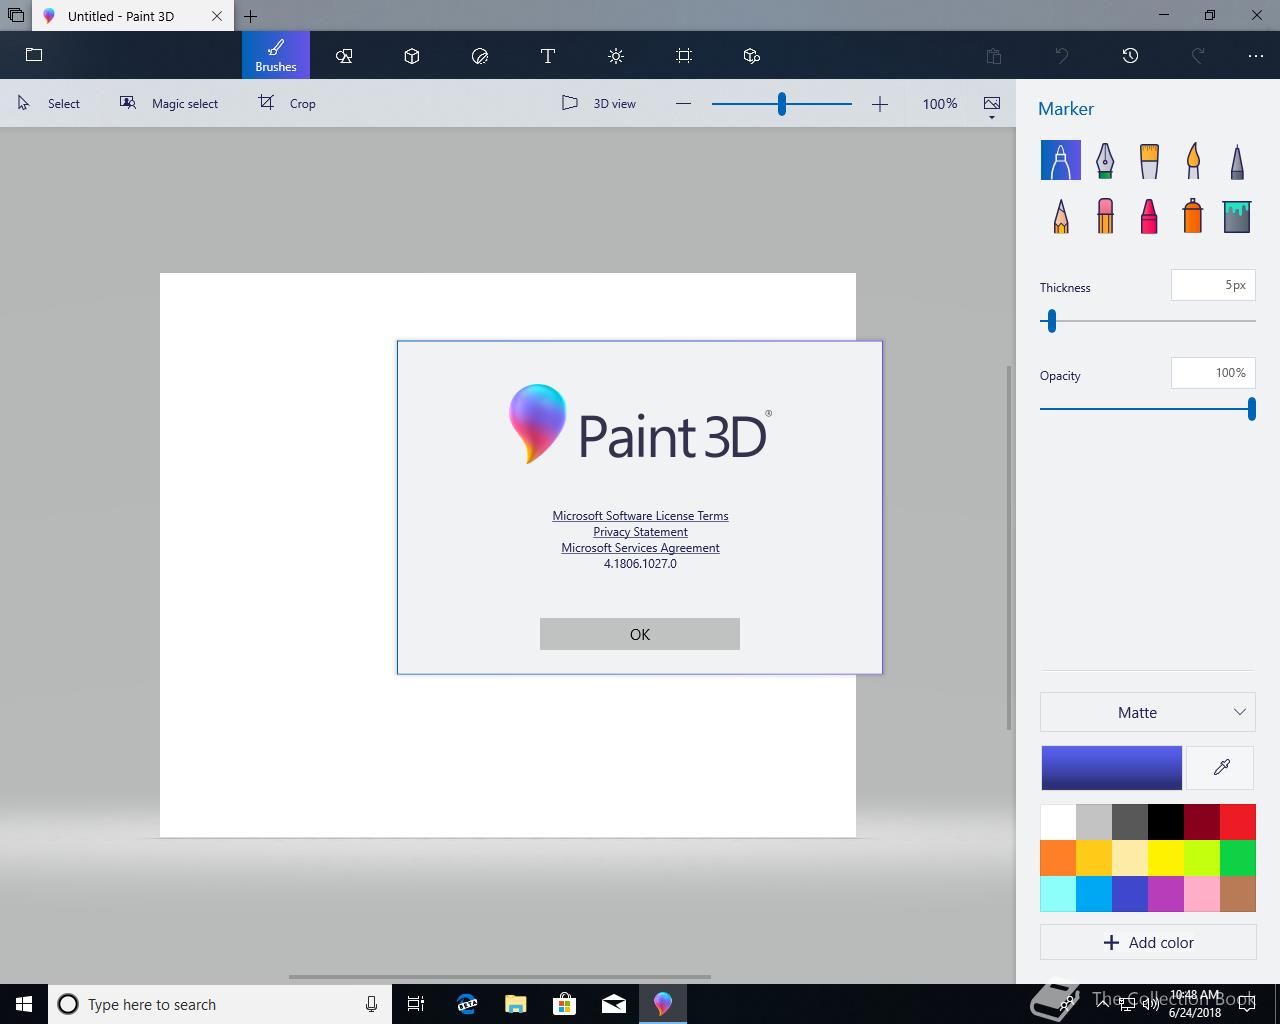Screen dimensions: 1280x1024
Task: Select the purple color swatch
Action: point(1166,894)
